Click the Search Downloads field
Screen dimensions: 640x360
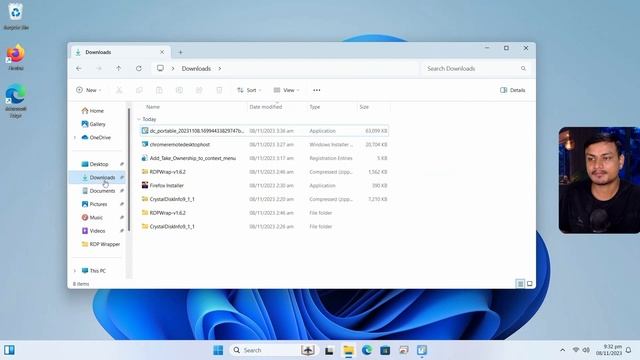[476, 69]
